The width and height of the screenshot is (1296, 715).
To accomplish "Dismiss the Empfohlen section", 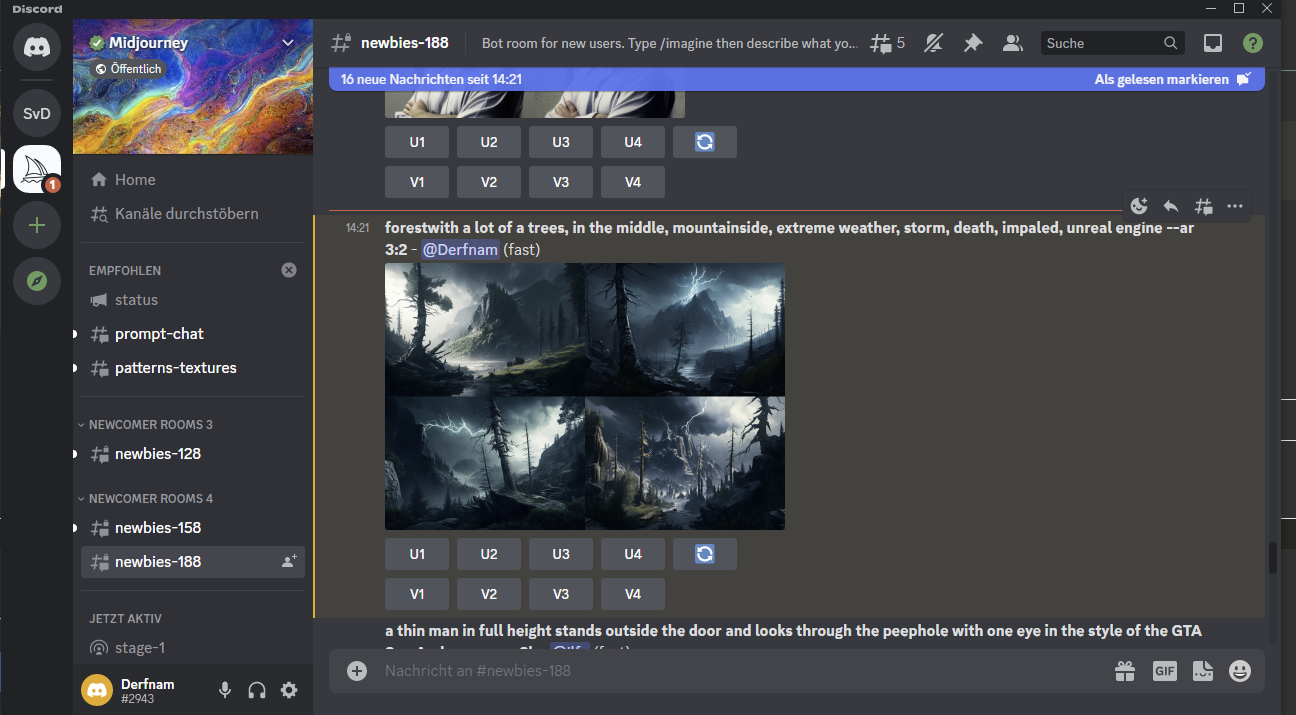I will click(x=289, y=270).
